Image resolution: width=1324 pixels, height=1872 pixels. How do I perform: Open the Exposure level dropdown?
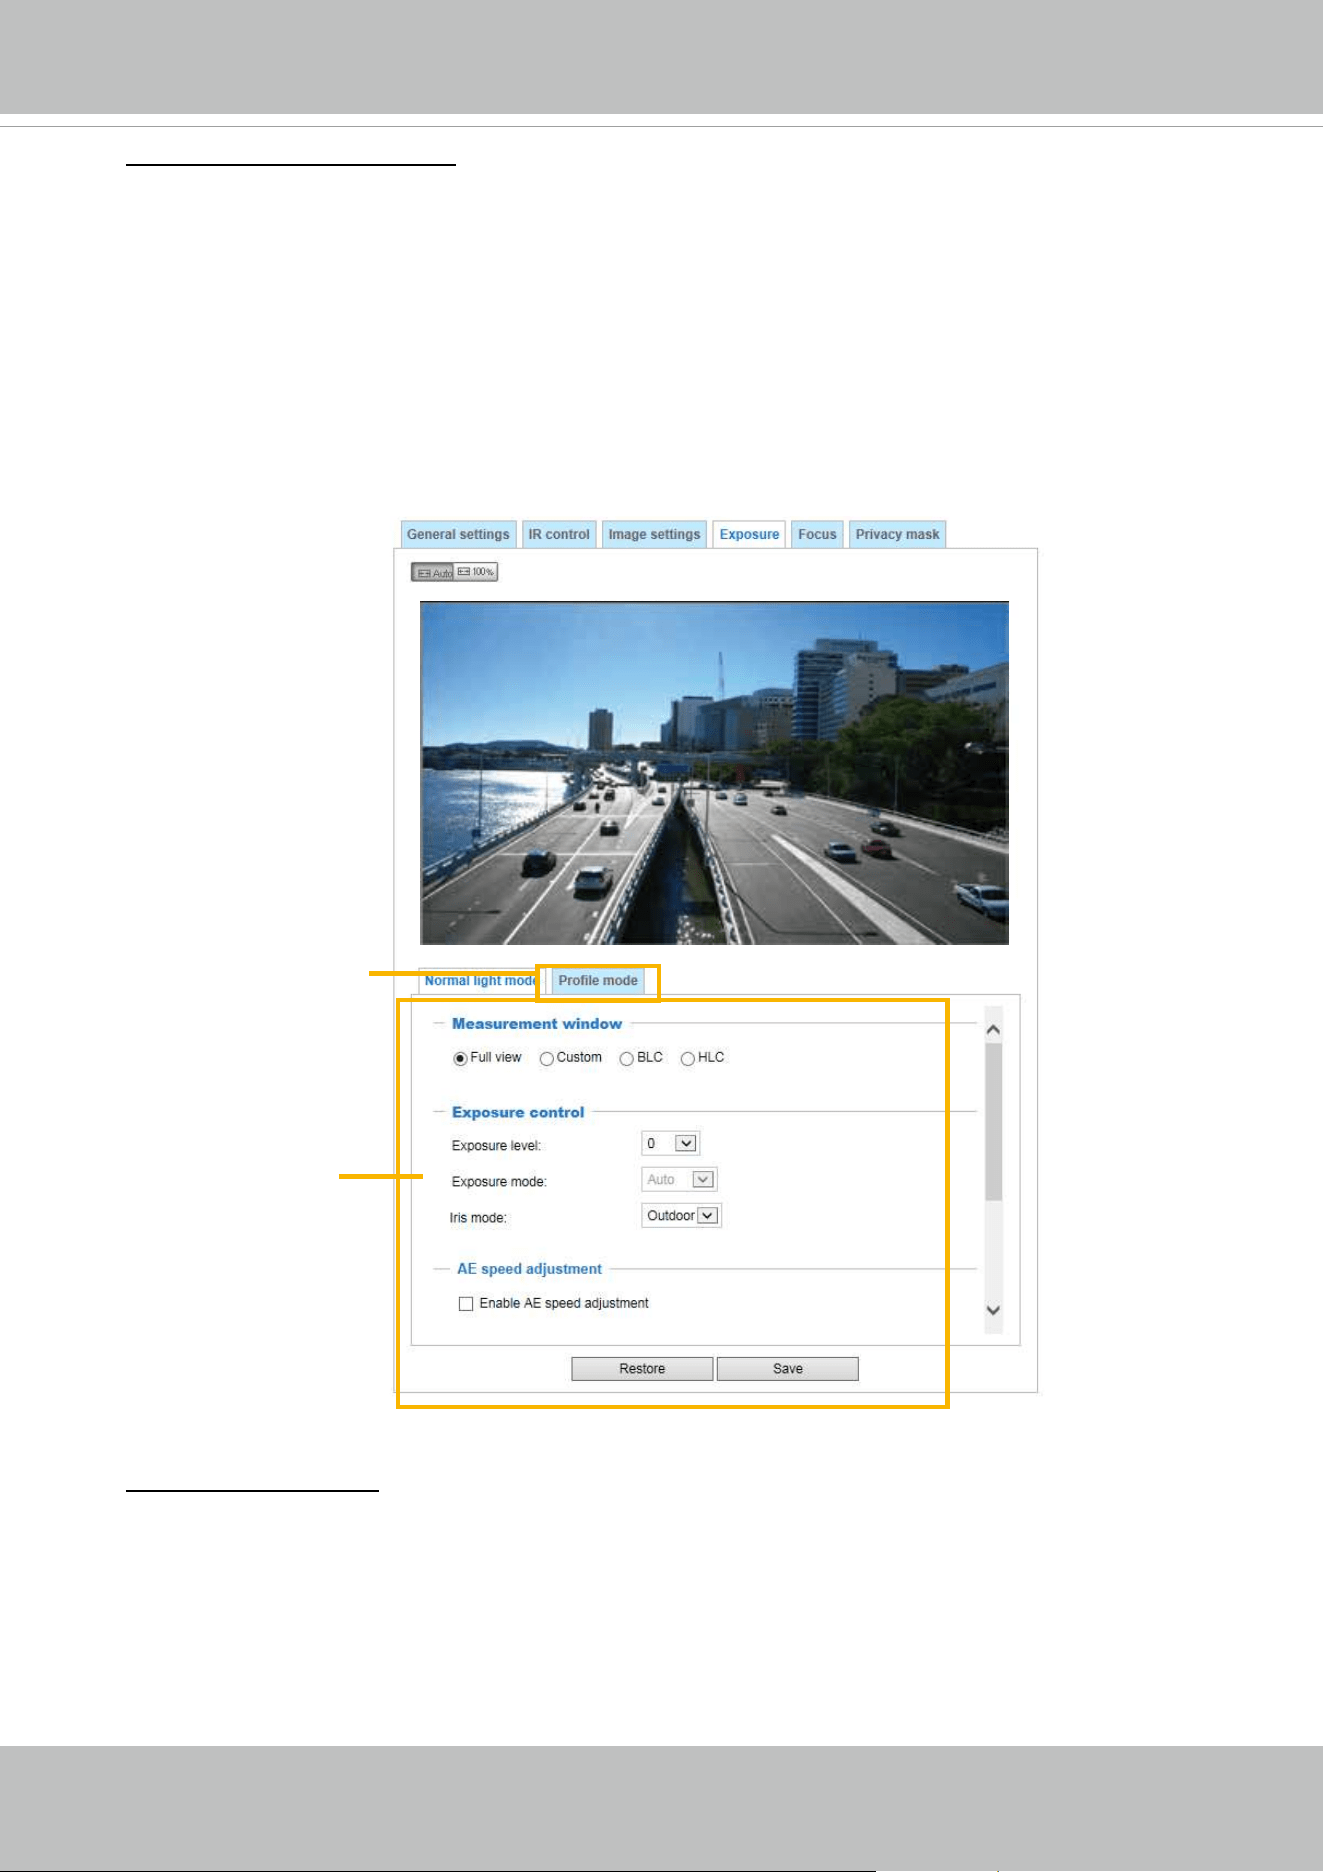[x=670, y=1143]
